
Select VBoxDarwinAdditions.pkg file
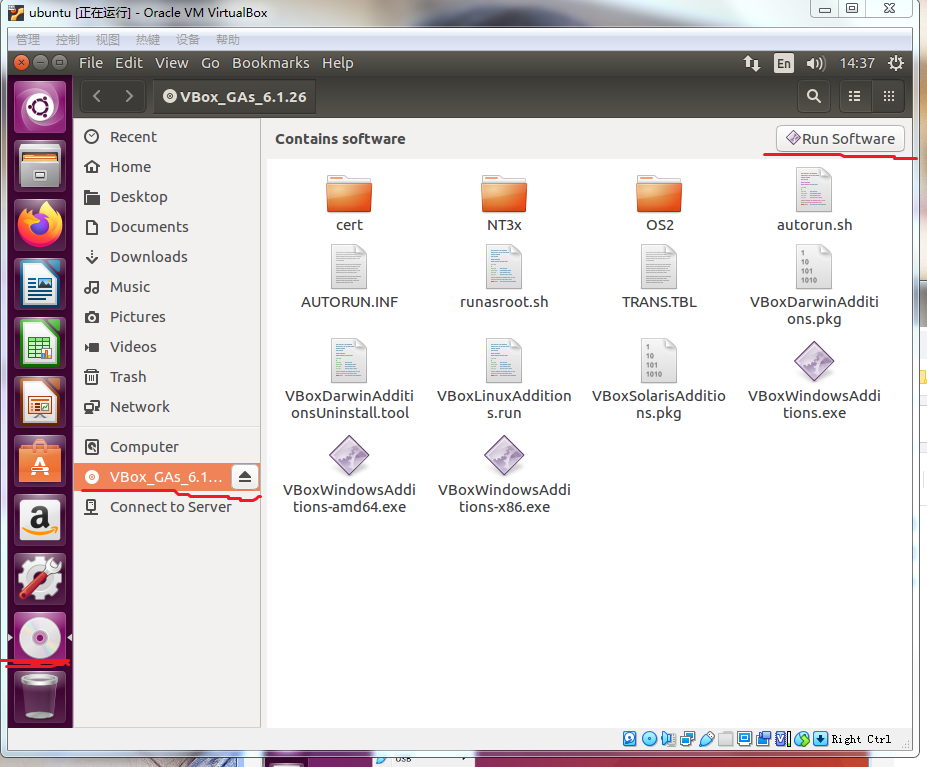click(x=814, y=286)
